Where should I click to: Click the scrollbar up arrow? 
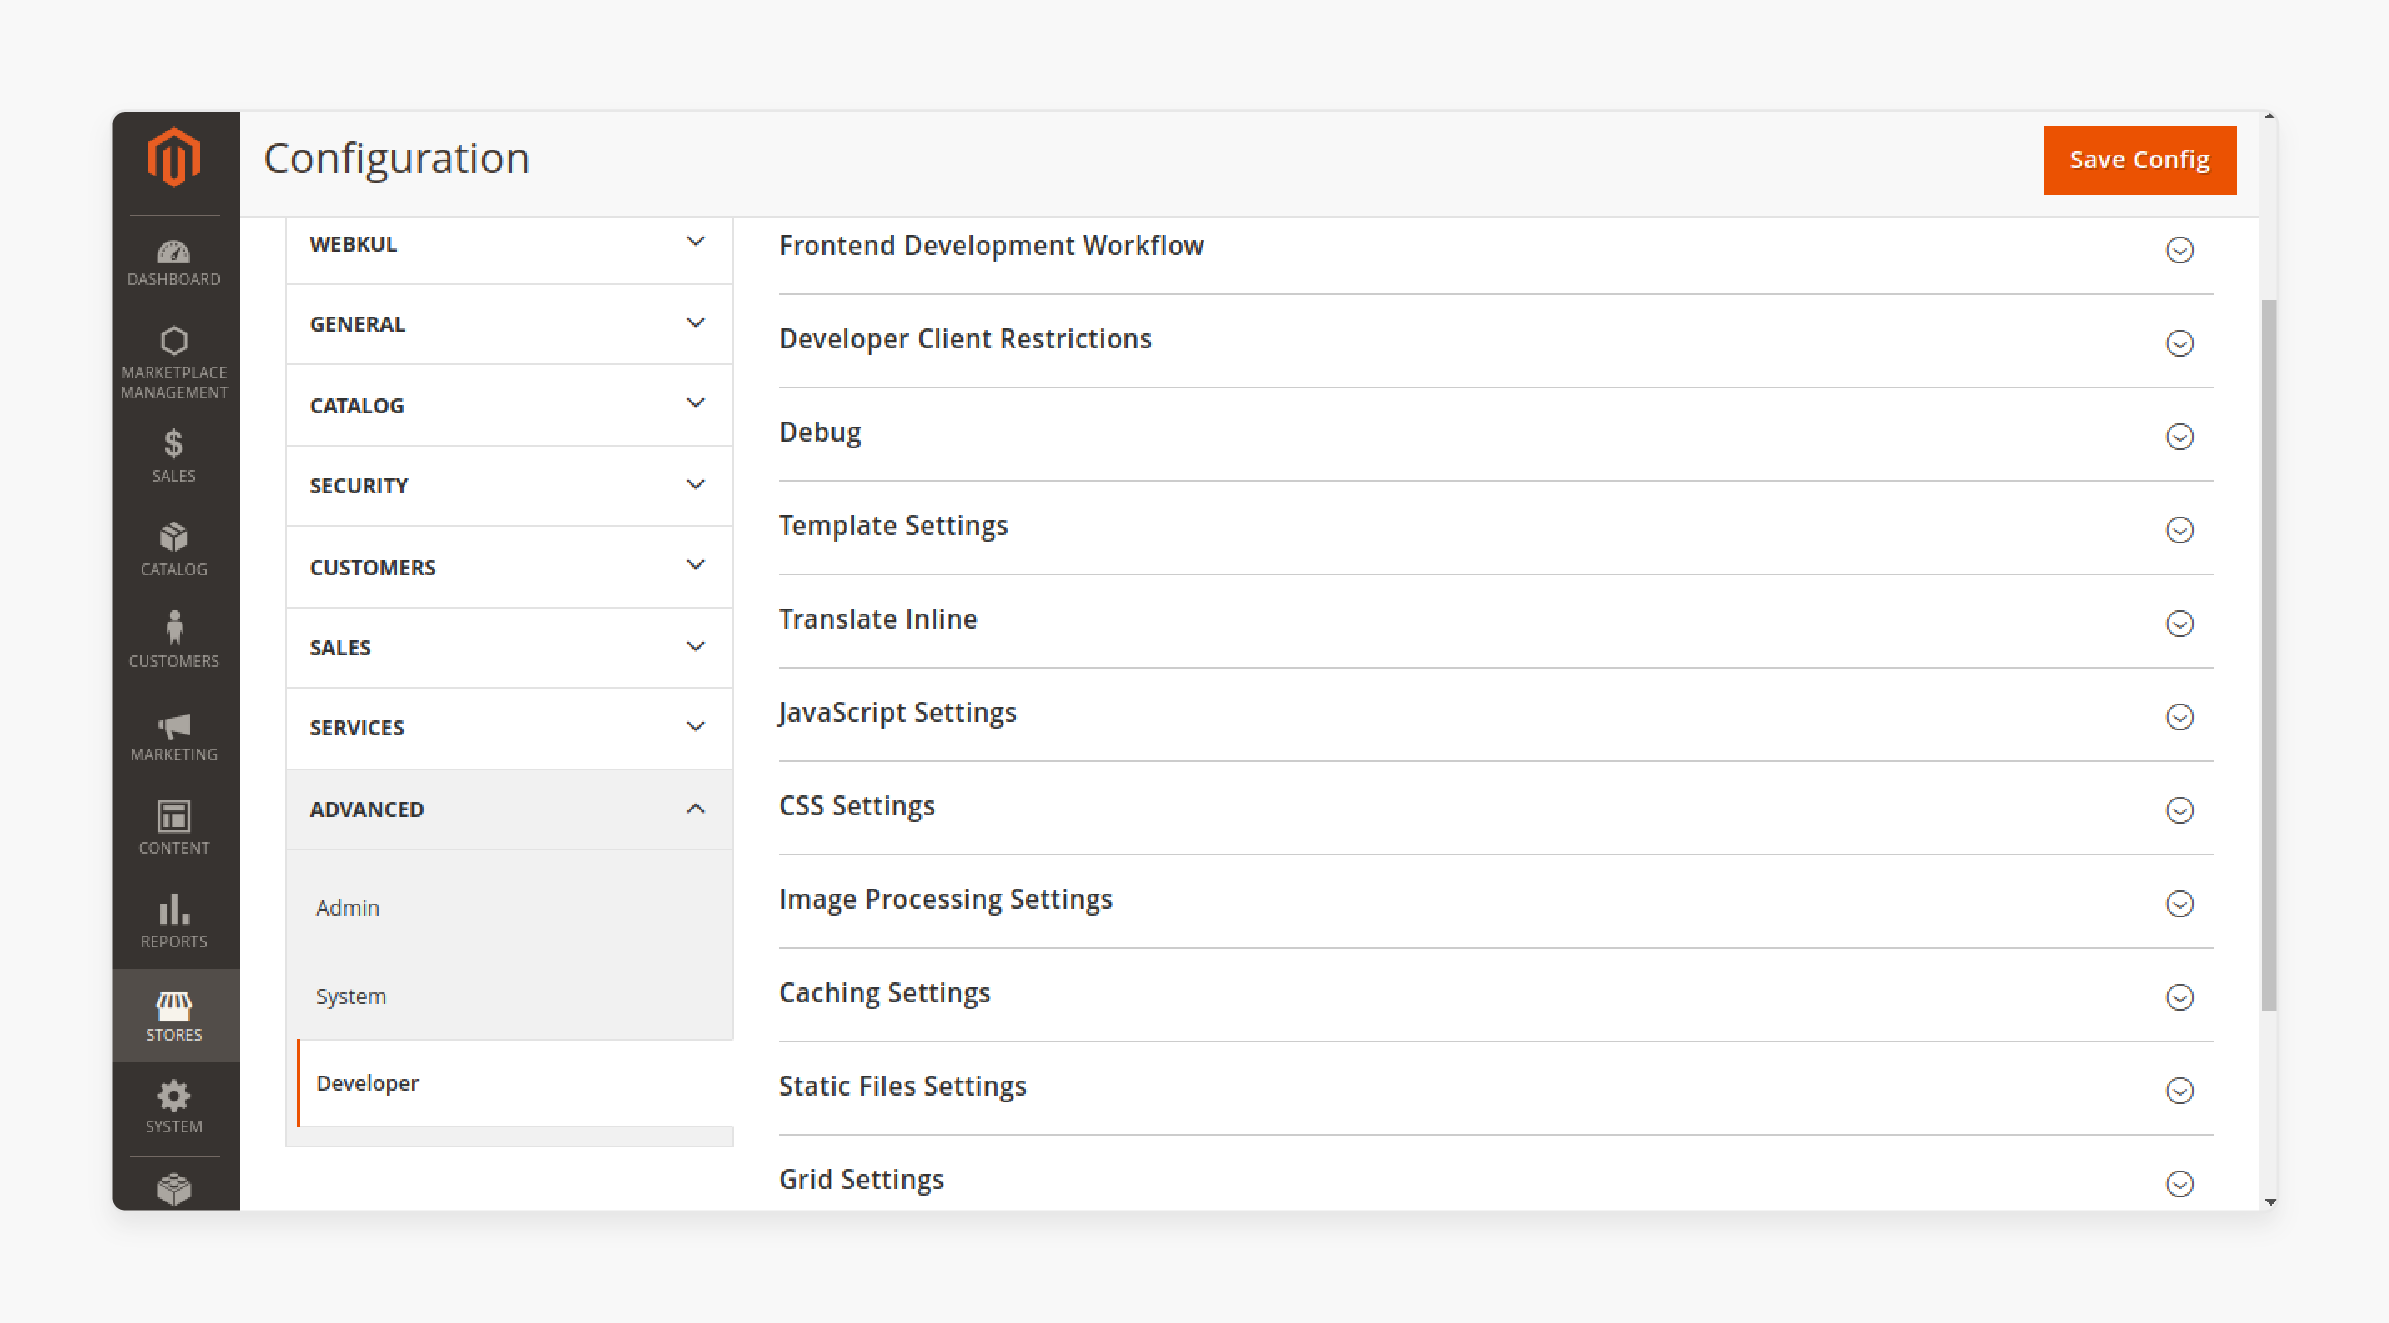tap(2270, 118)
